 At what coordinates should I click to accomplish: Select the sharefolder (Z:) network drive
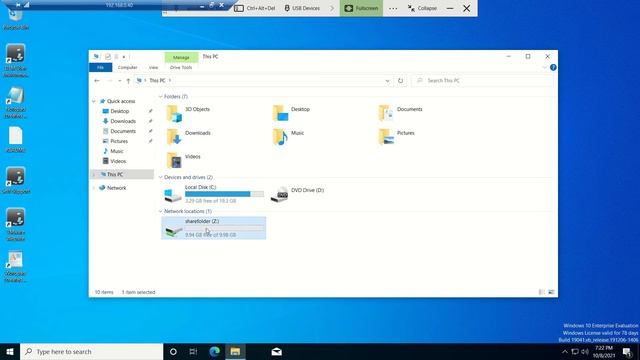click(x=214, y=228)
